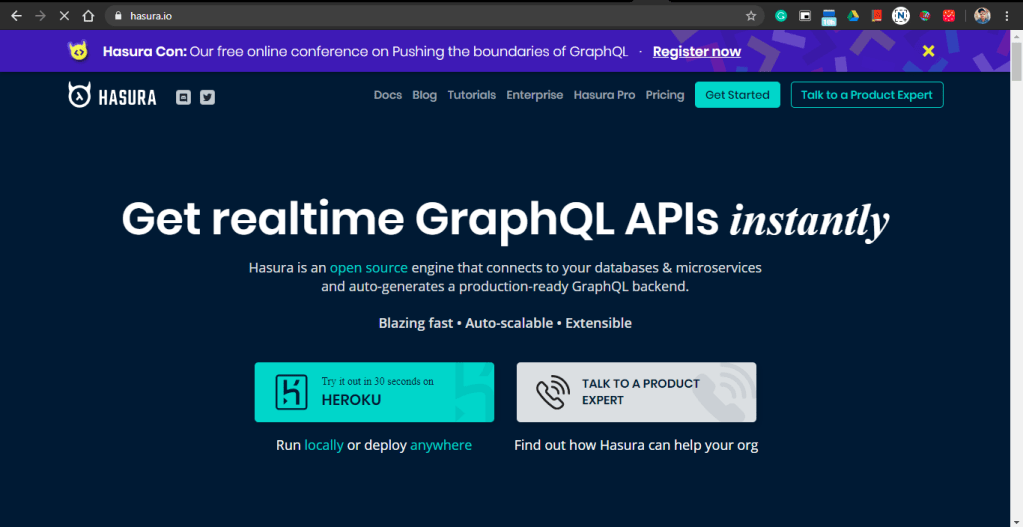Stop page loading with the X icon

tap(64, 16)
